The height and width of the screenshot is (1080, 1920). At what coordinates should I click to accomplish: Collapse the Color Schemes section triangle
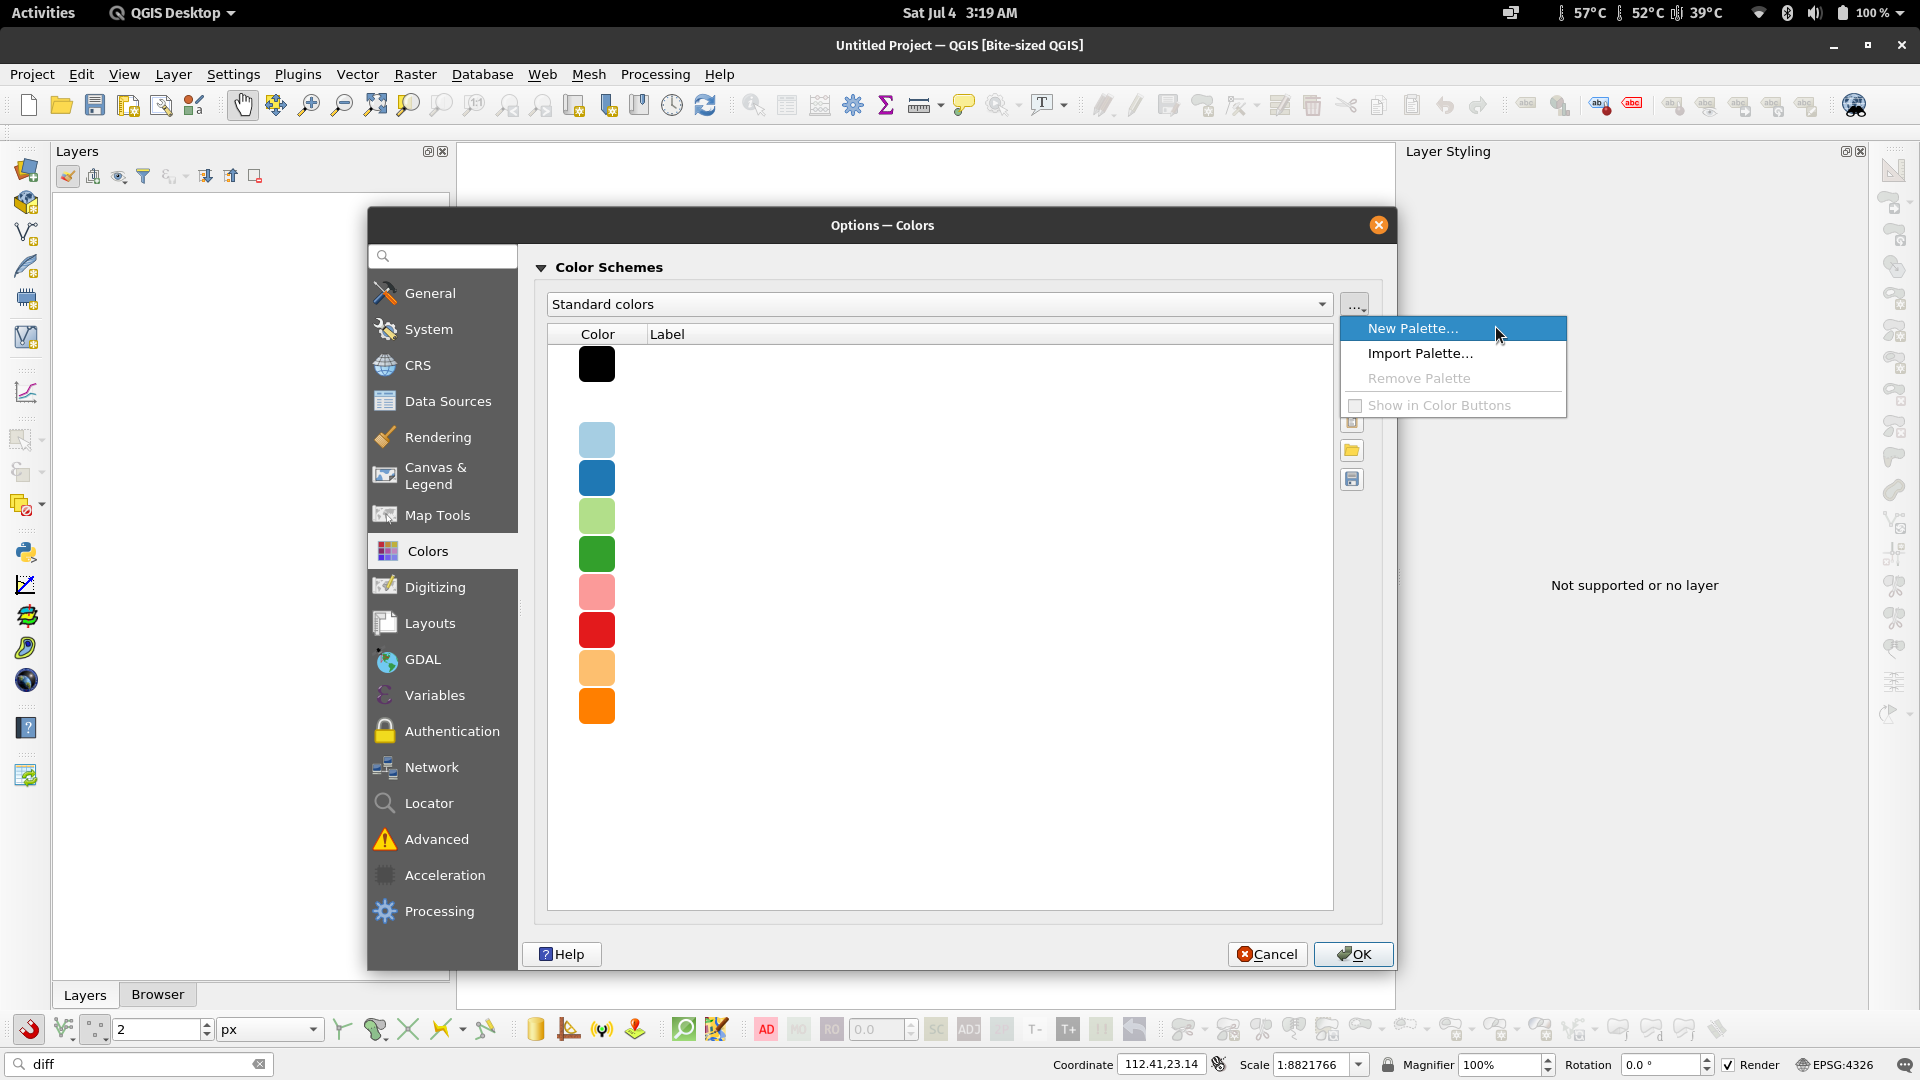pos(541,268)
